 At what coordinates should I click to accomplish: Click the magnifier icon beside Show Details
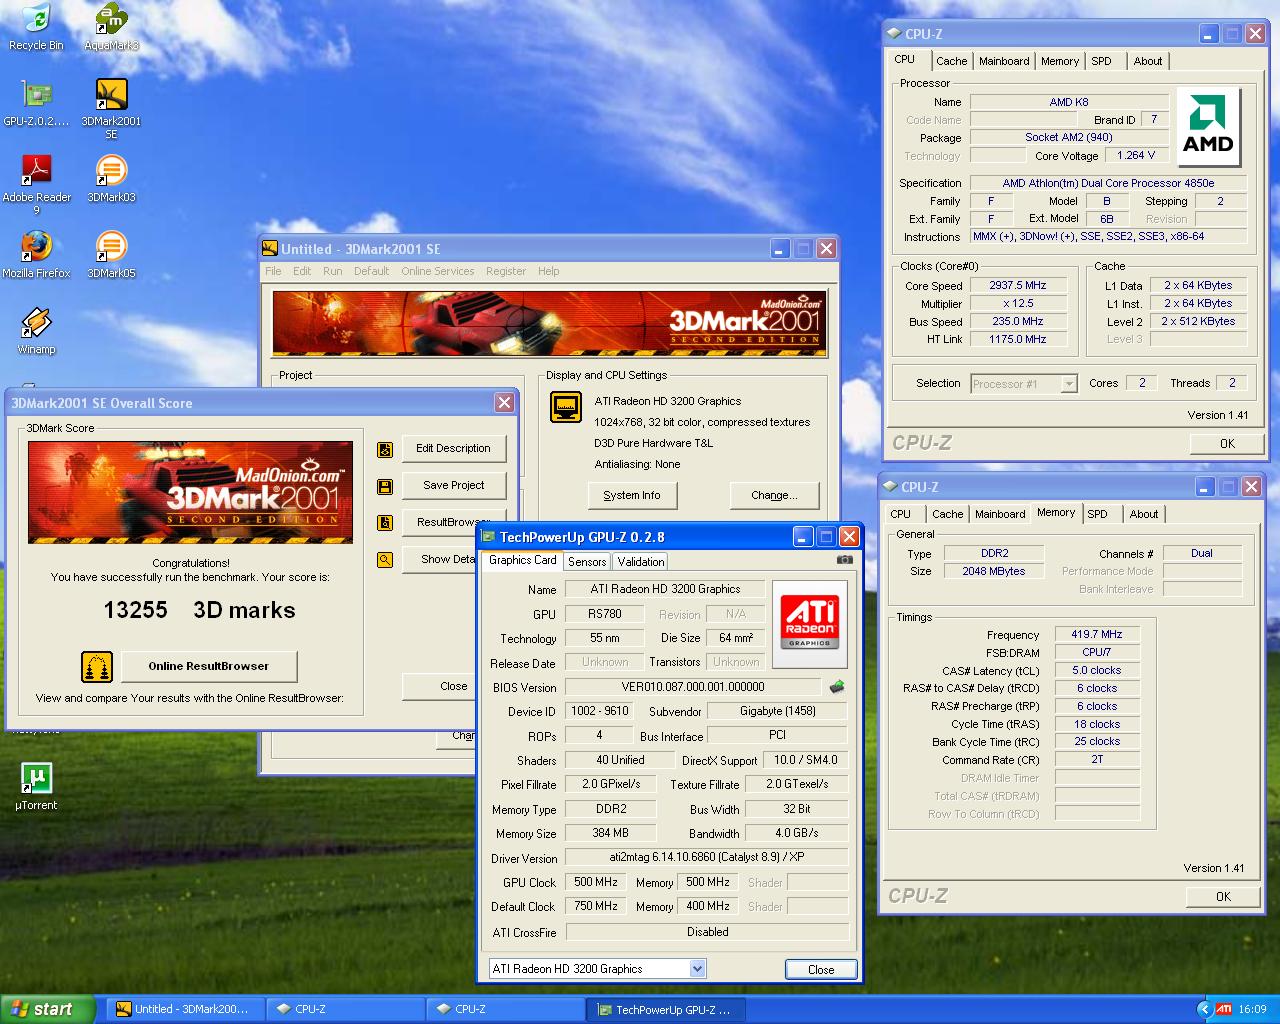(385, 559)
